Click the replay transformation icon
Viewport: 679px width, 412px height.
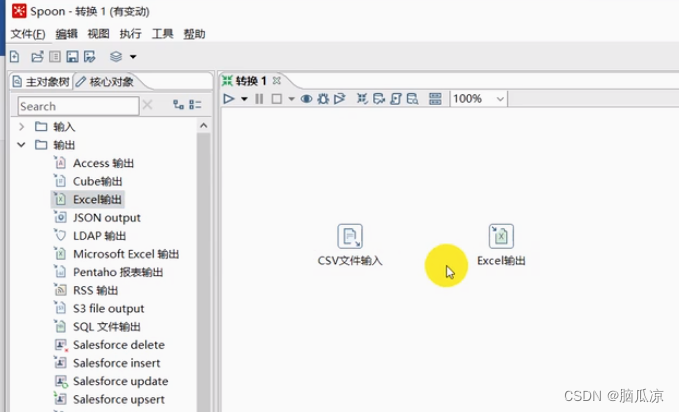[x=340, y=99]
